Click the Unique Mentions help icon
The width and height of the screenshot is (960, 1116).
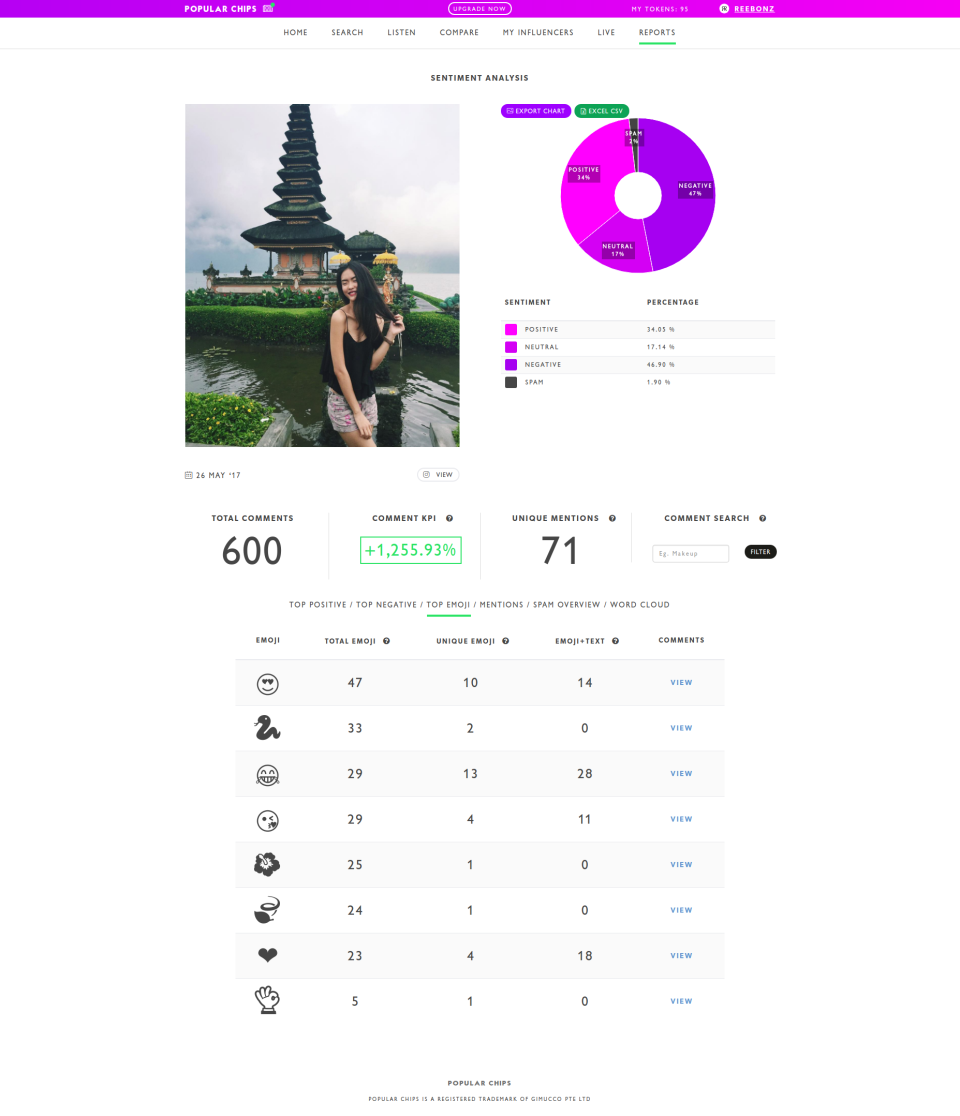pyautogui.click(x=612, y=518)
